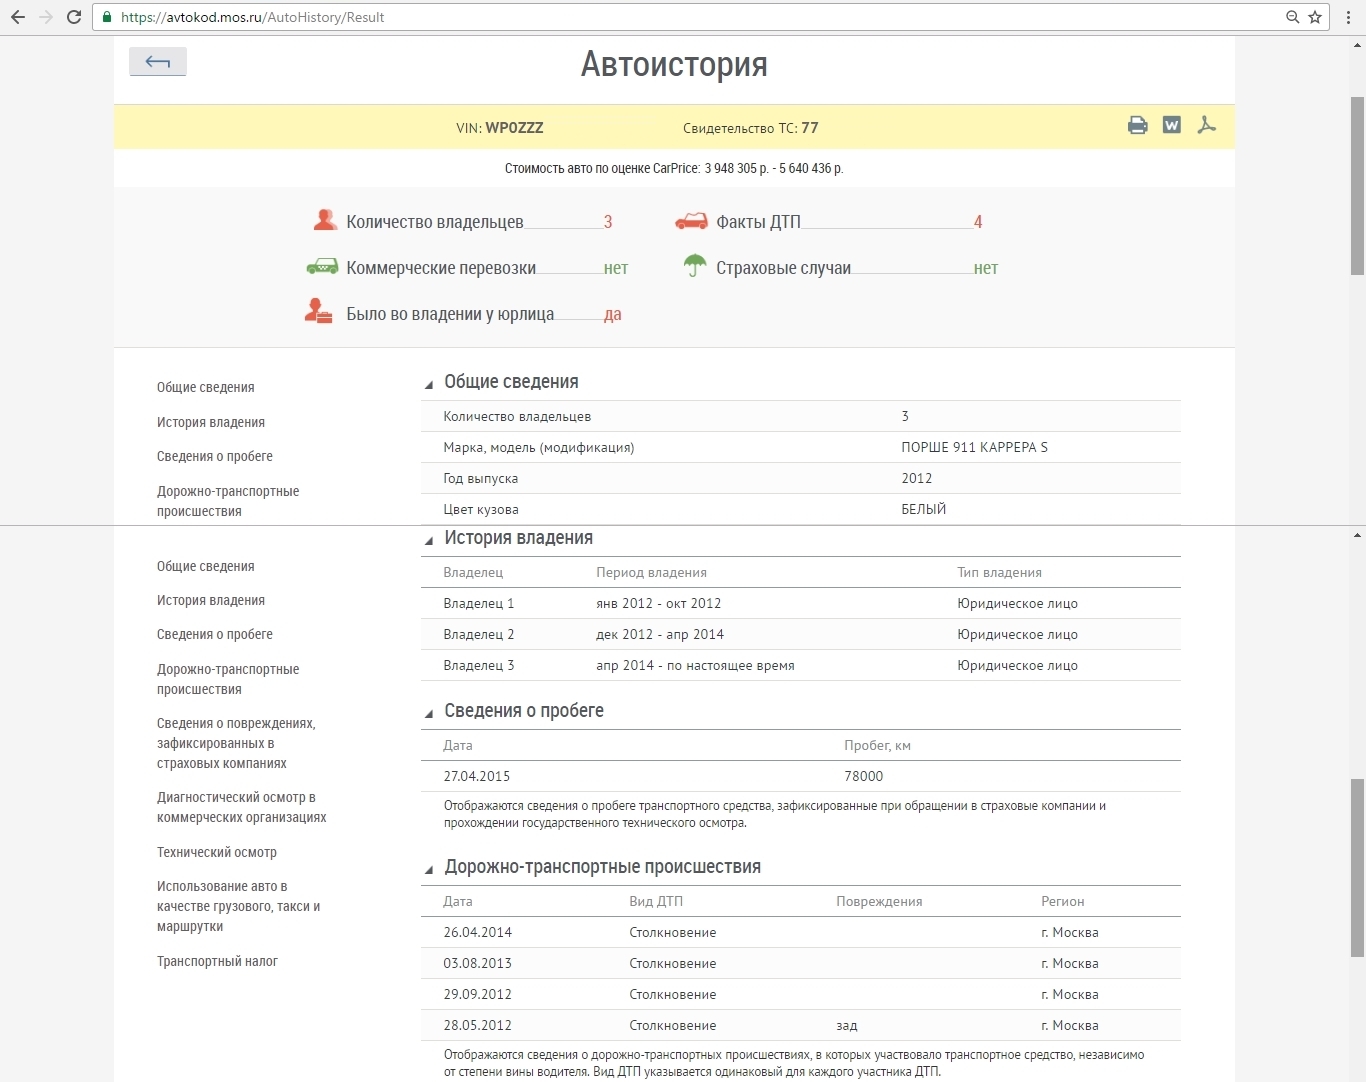Click the legal entity icon beside юрлица row
Image resolution: width=1366 pixels, height=1082 pixels.
pyautogui.click(x=318, y=311)
